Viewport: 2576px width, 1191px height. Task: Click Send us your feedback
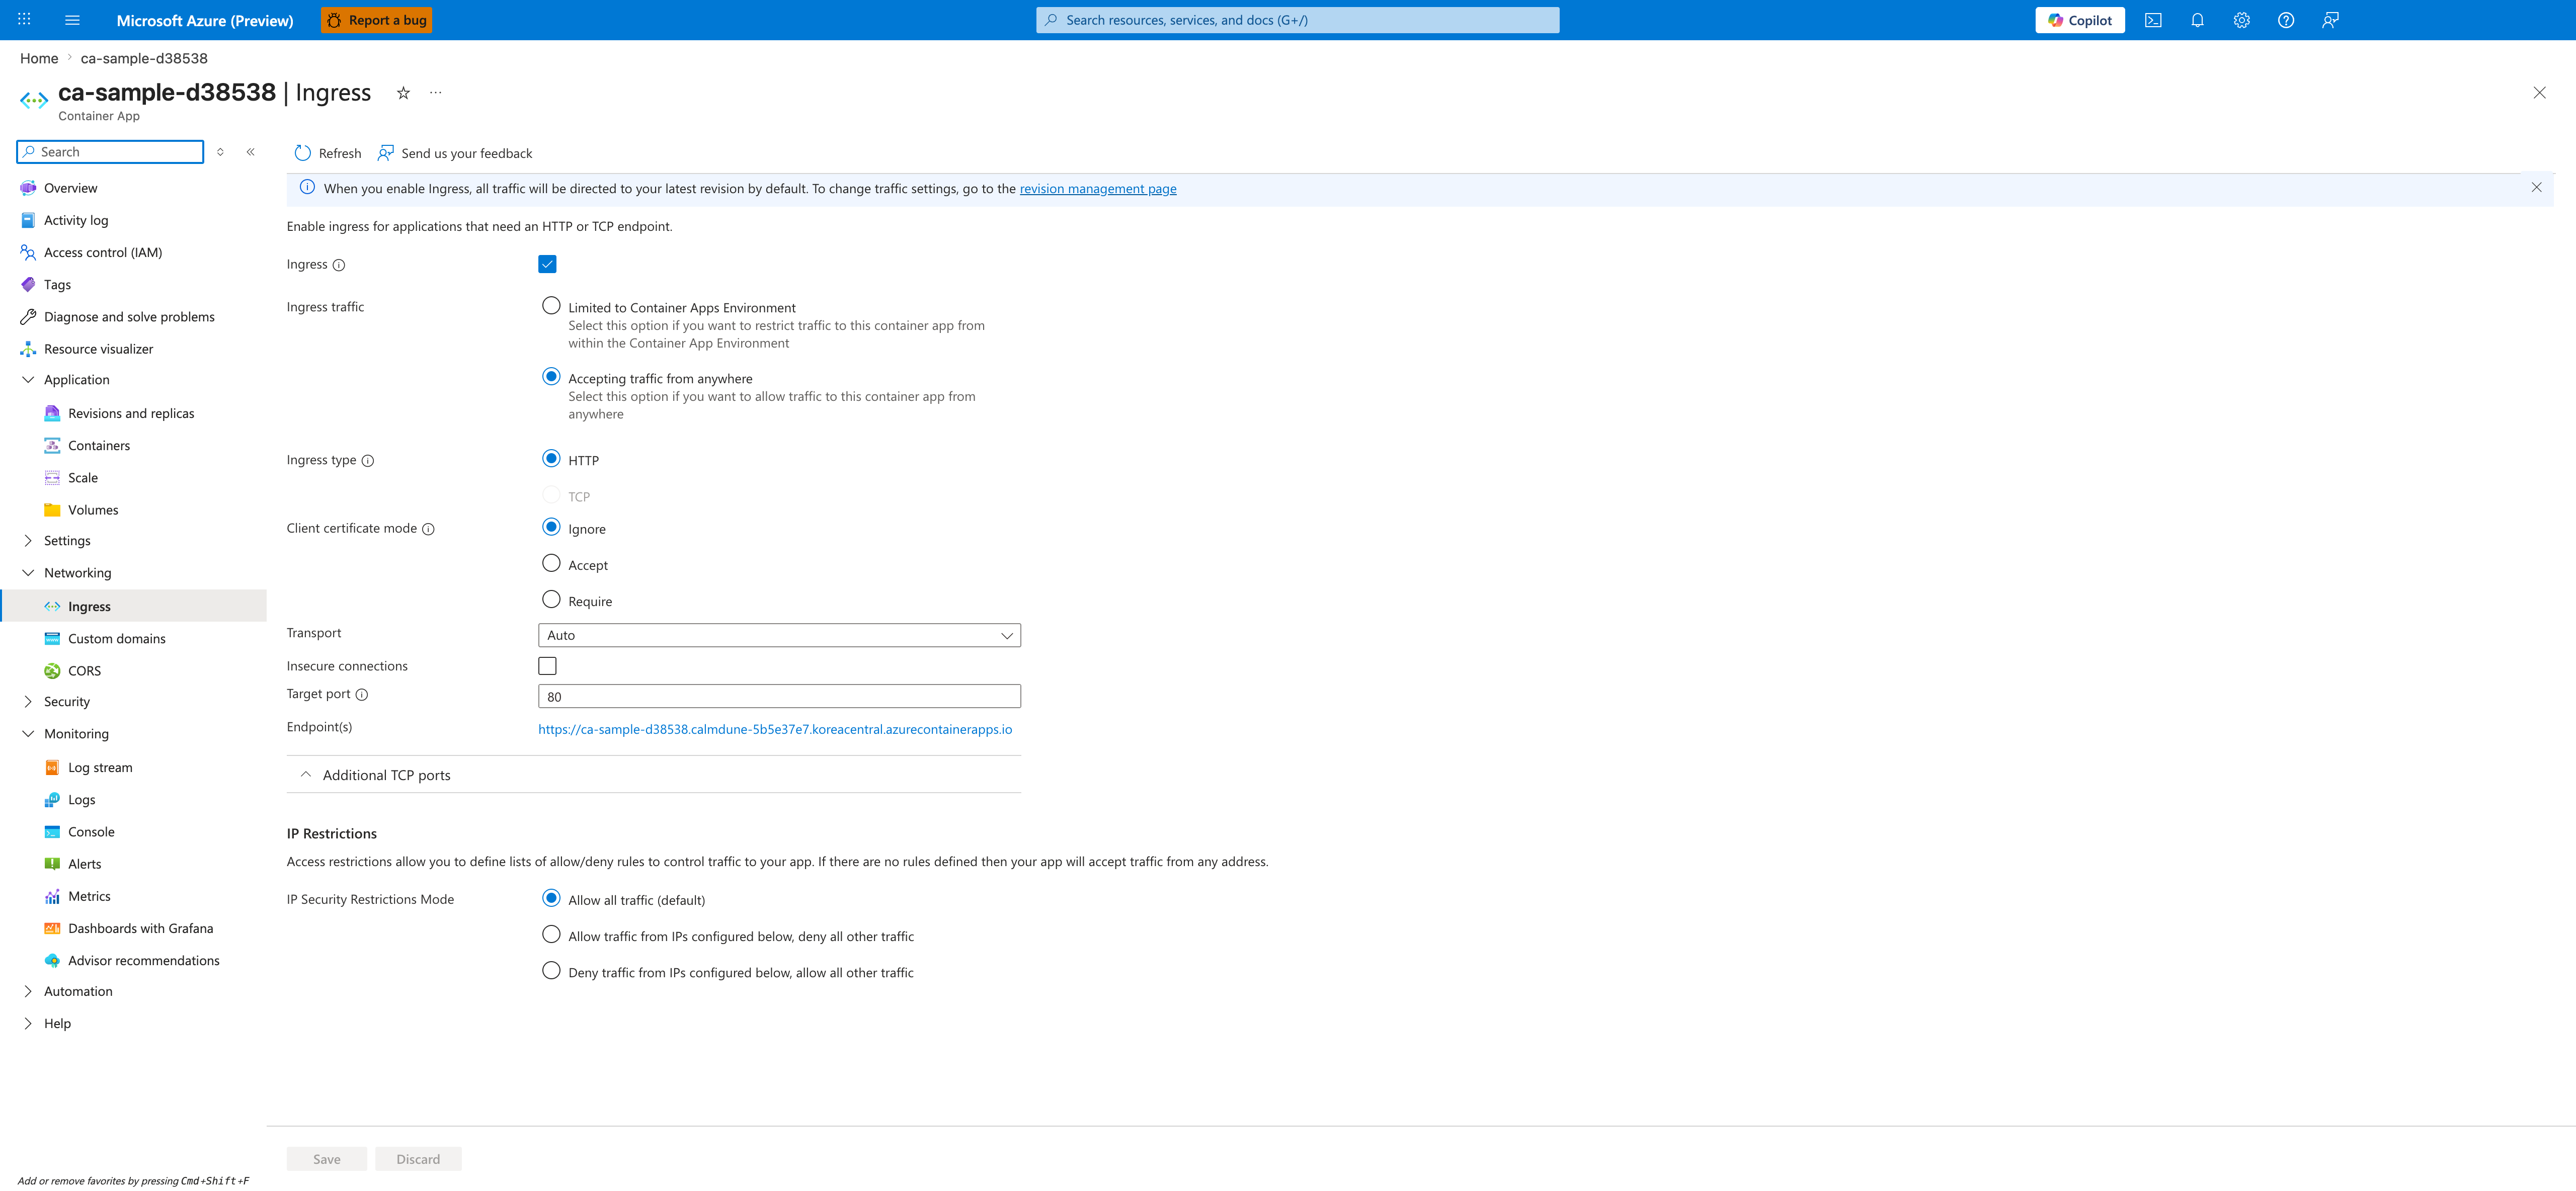point(455,153)
